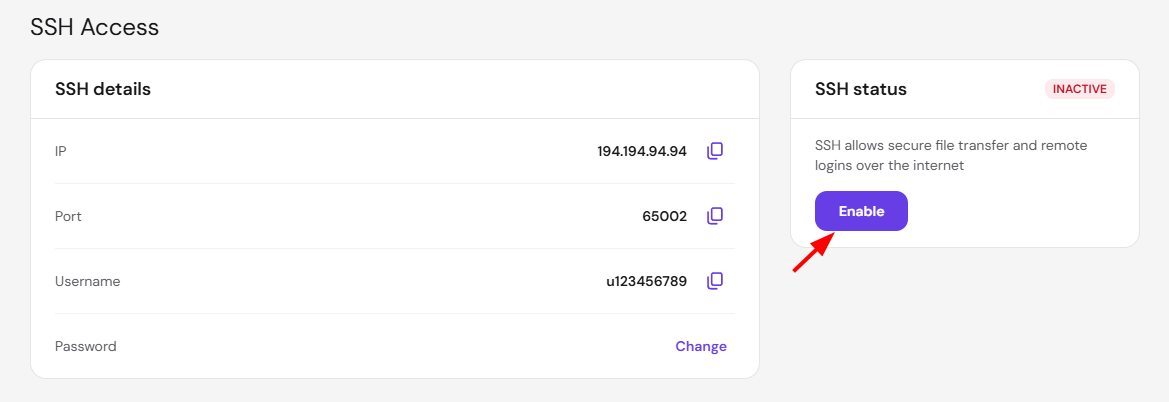
Task: Click the red arrow pointing at Enable
Action: click(812, 251)
